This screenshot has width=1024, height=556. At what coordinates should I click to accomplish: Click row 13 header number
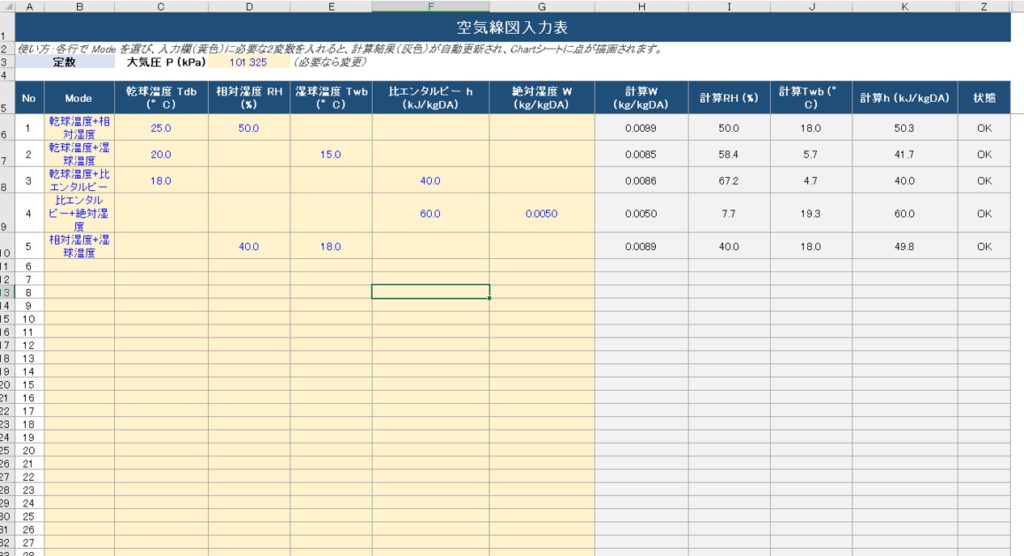(7, 292)
